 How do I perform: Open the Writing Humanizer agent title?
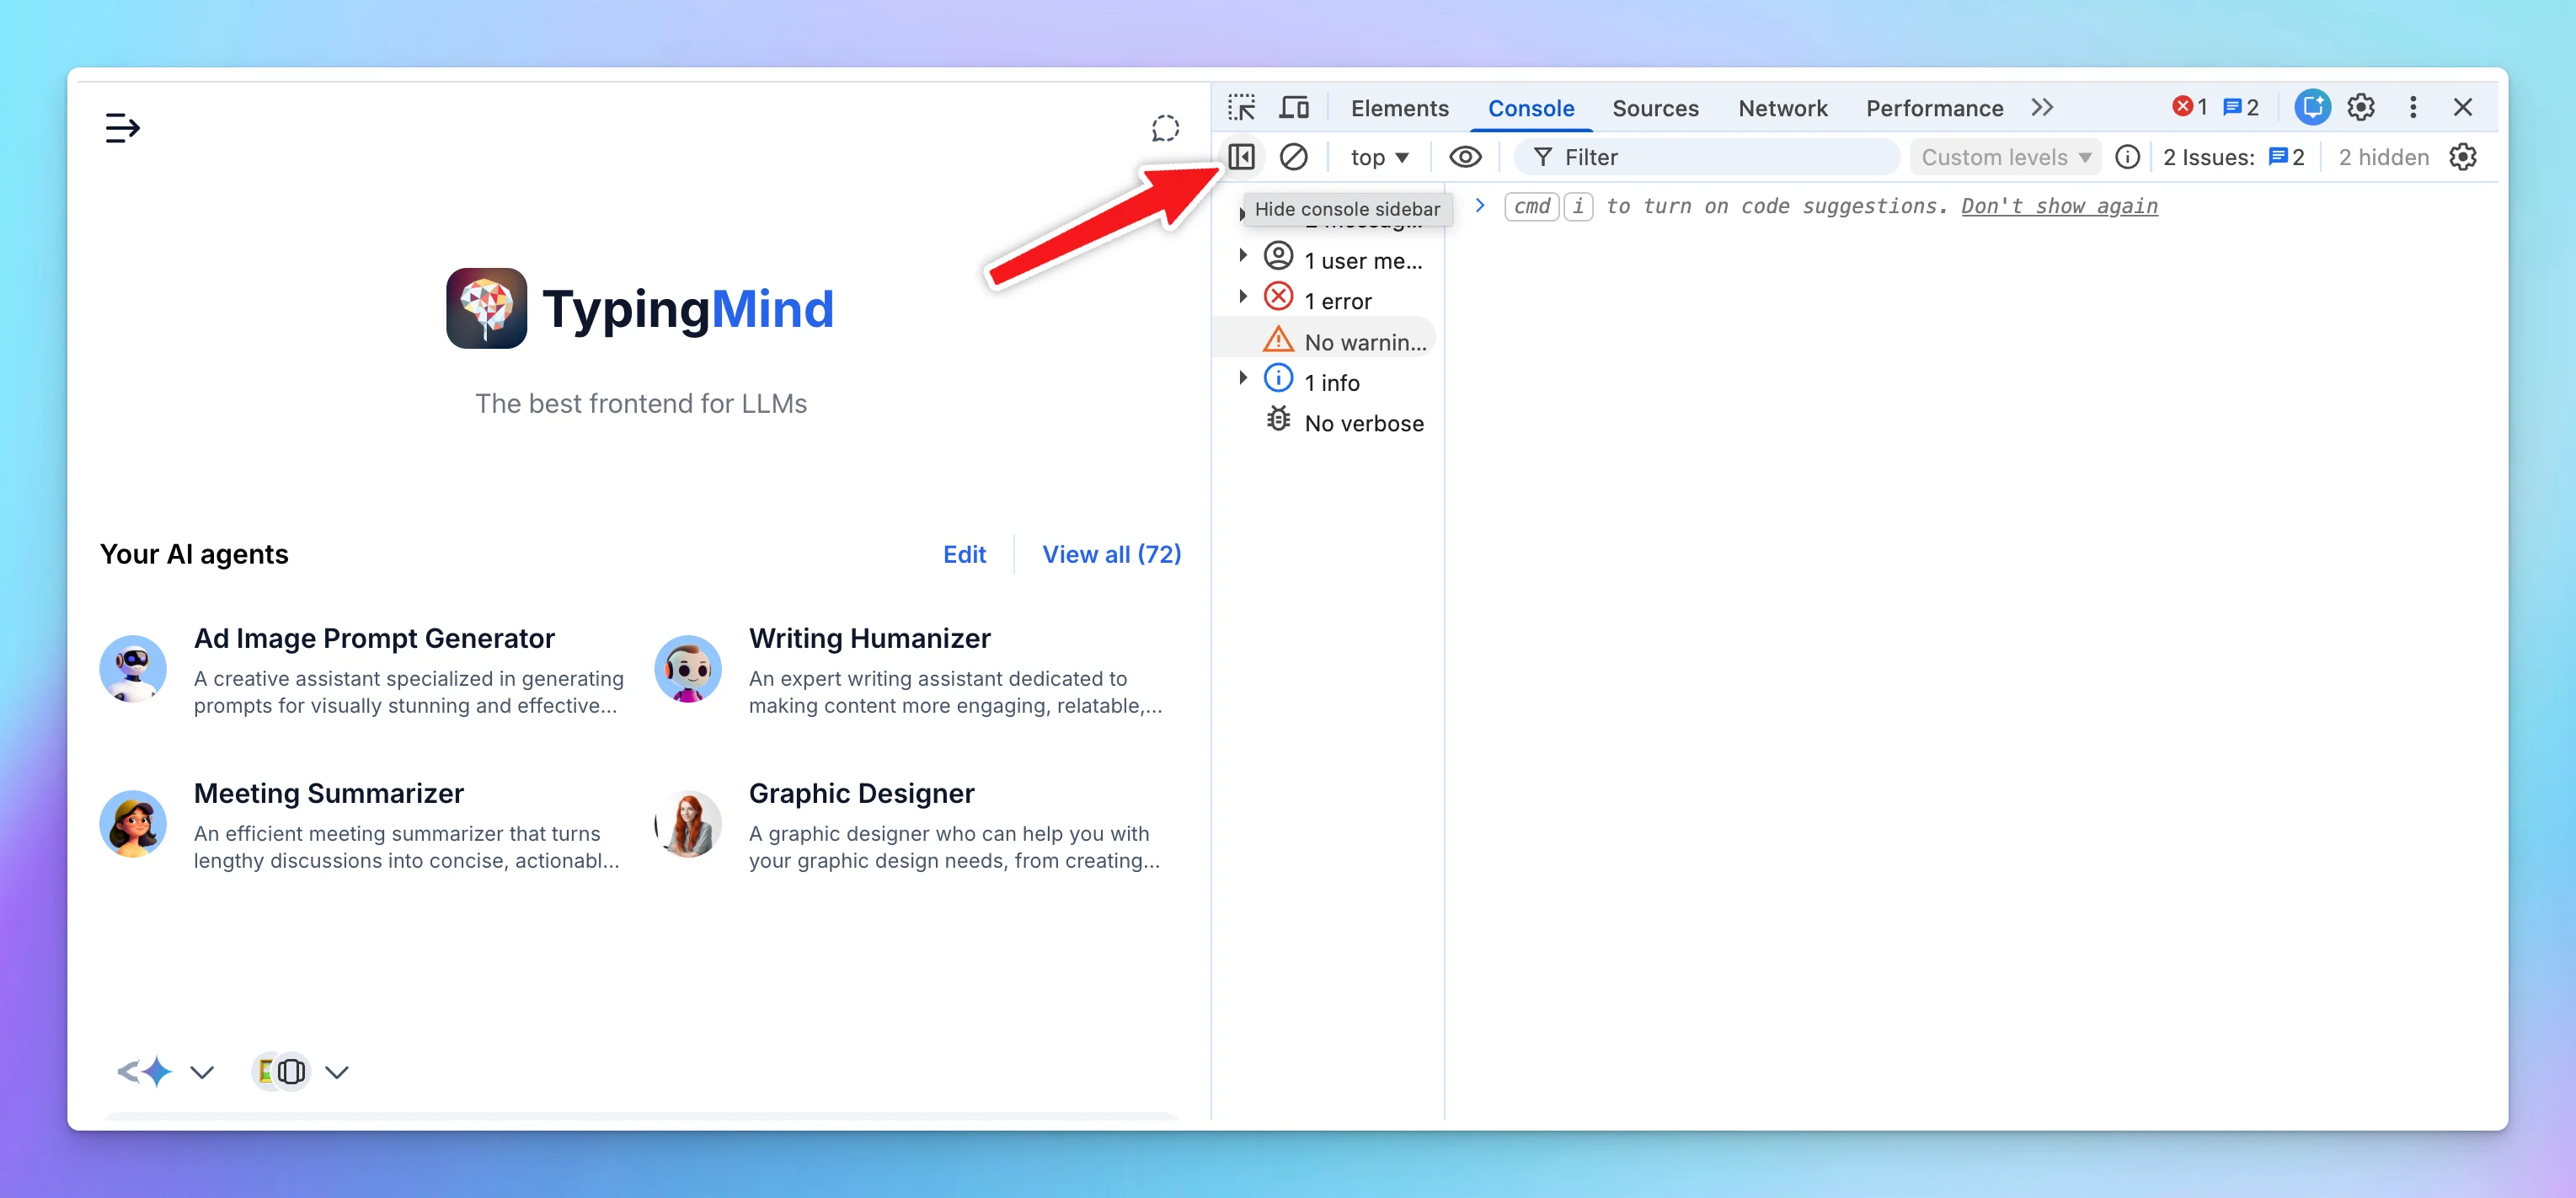click(x=869, y=638)
